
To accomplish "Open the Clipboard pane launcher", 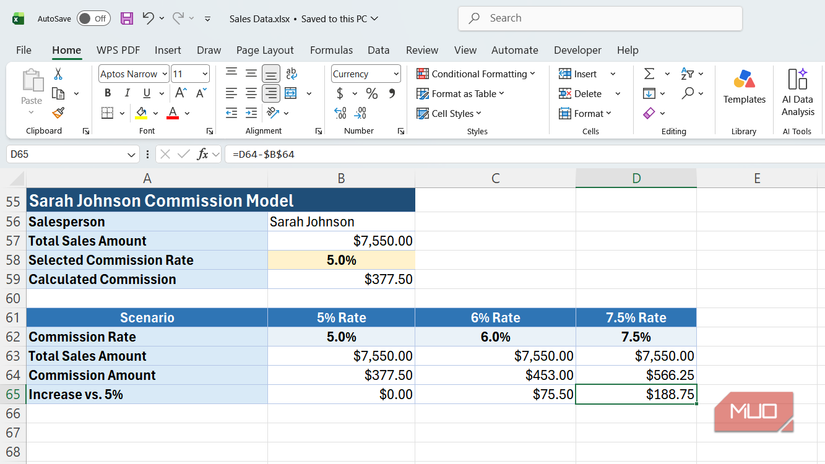I will tap(86, 131).
